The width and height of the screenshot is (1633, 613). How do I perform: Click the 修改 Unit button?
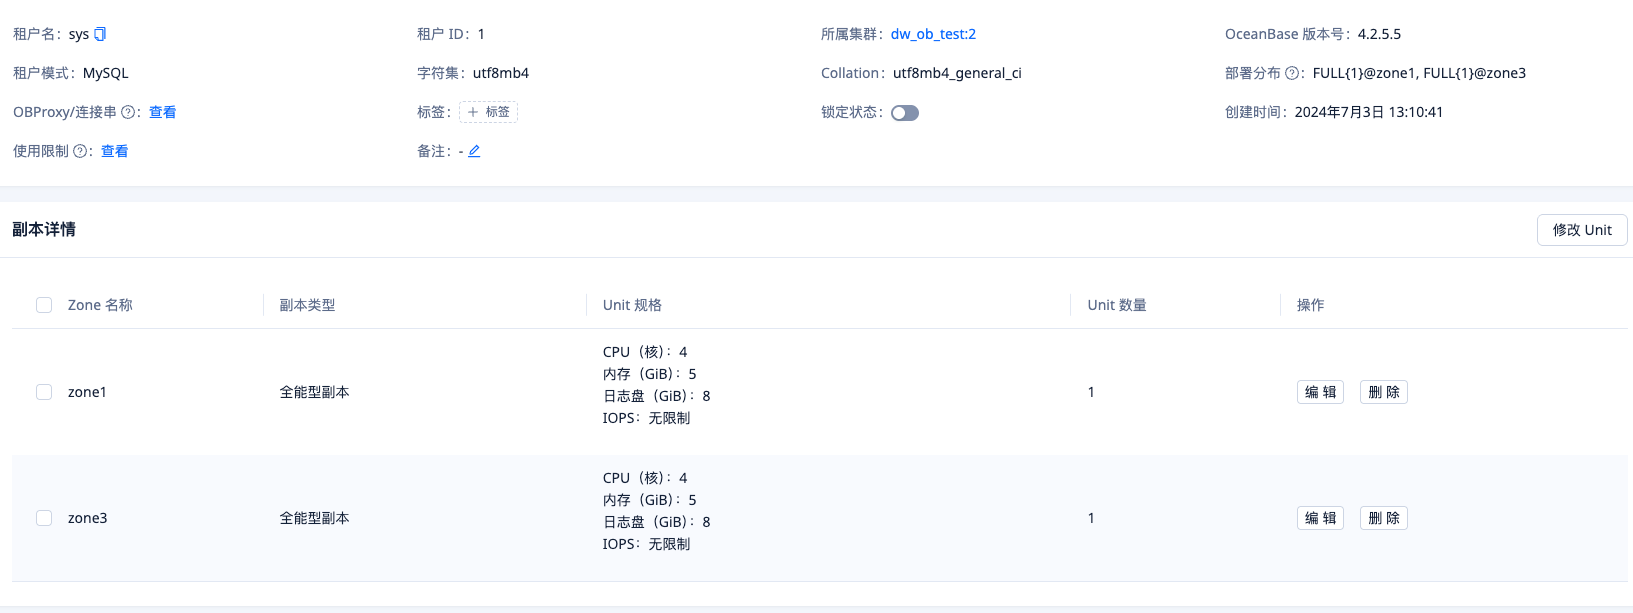1581,230
